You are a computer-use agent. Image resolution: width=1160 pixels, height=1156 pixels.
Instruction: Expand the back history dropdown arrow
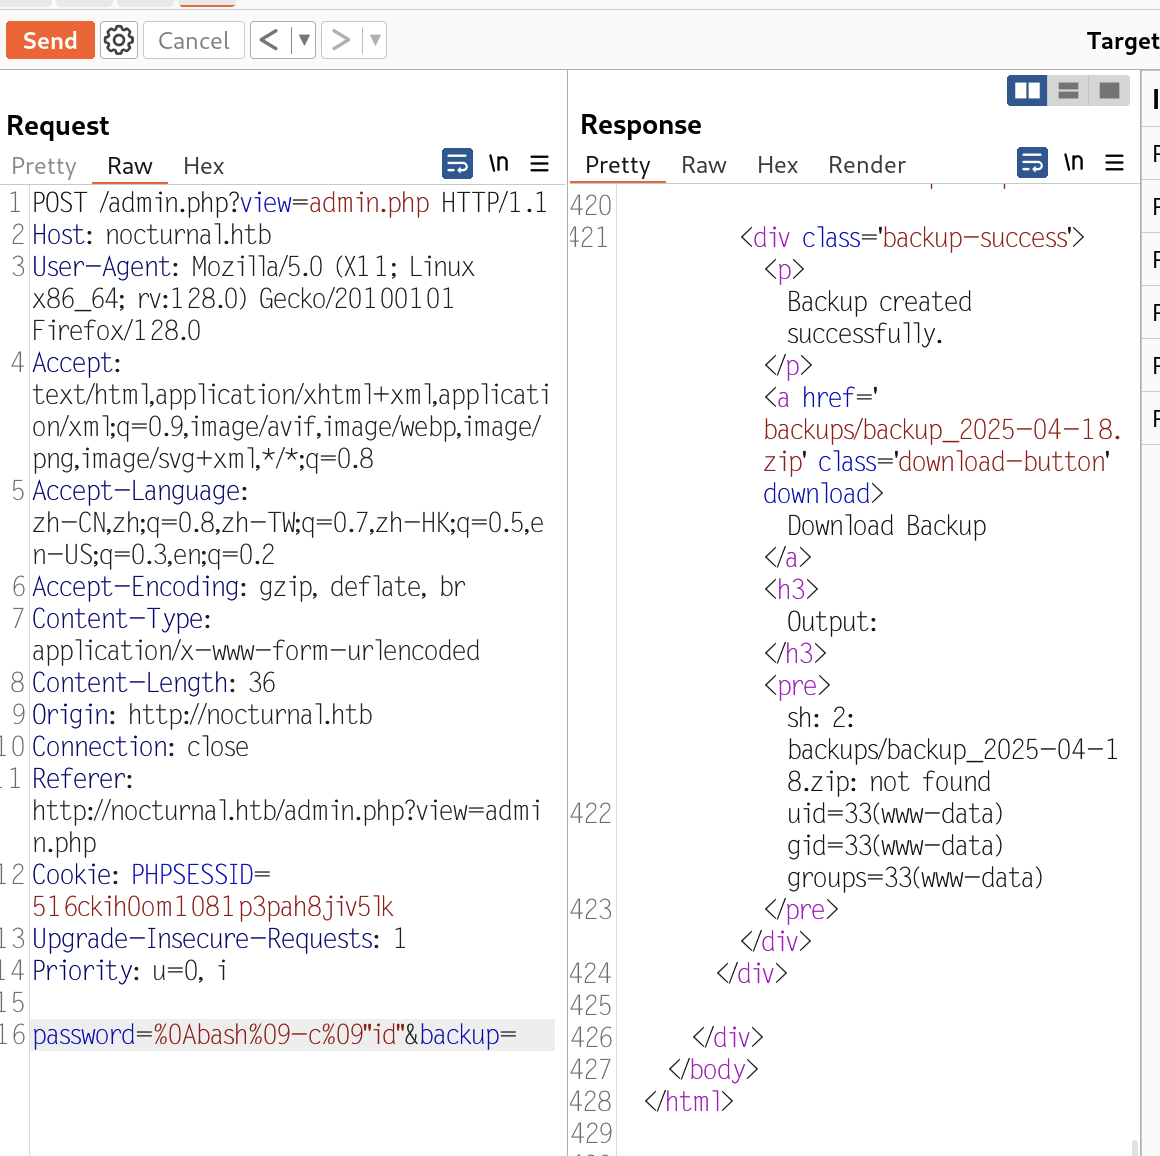pyautogui.click(x=304, y=40)
